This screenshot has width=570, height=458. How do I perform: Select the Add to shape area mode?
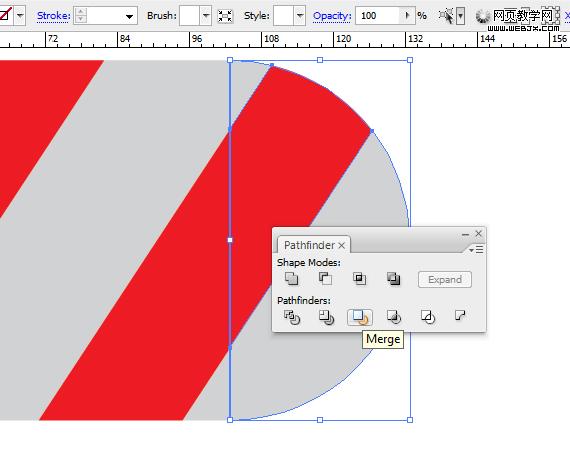(292, 279)
